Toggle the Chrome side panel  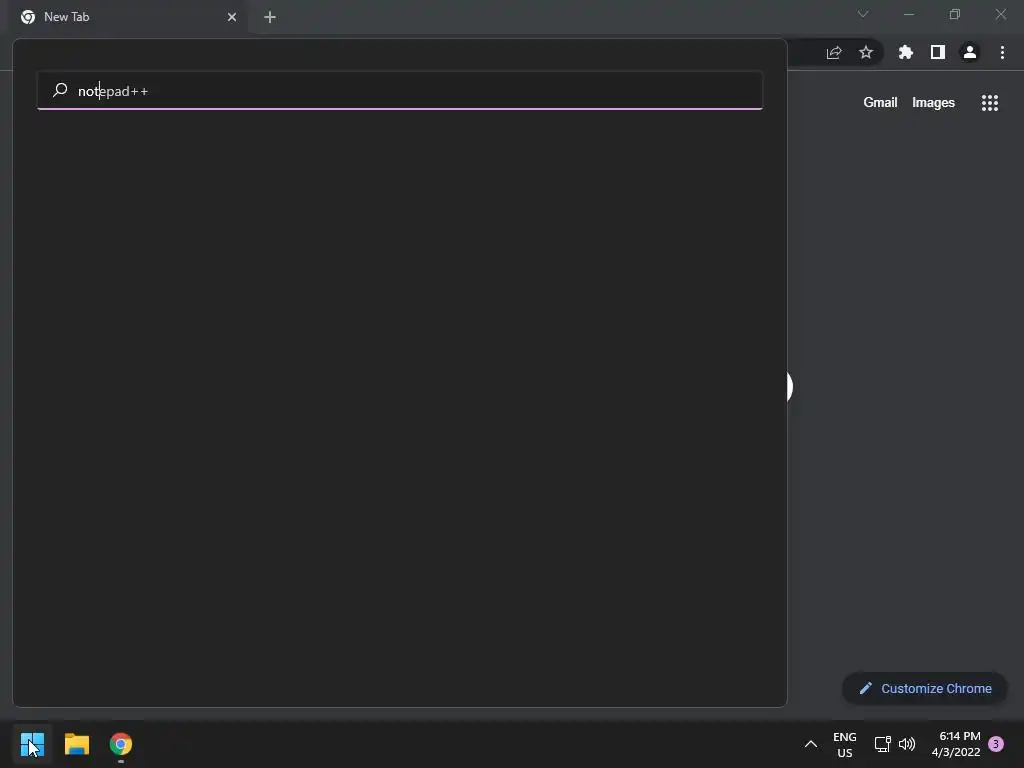(938, 52)
